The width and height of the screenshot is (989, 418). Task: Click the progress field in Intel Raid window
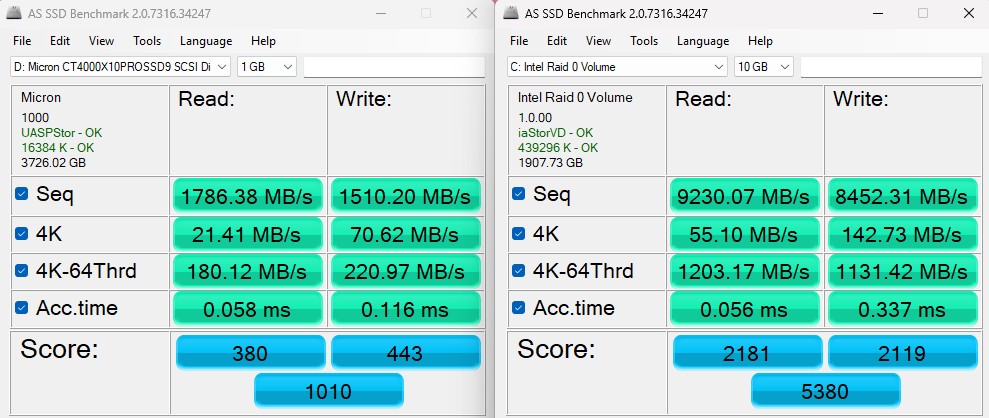tap(891, 67)
